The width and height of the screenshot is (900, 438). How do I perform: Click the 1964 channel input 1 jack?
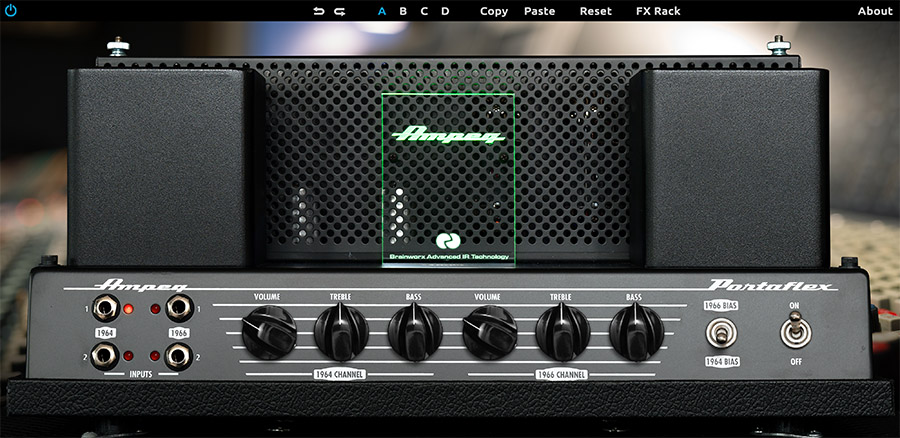pos(104,308)
